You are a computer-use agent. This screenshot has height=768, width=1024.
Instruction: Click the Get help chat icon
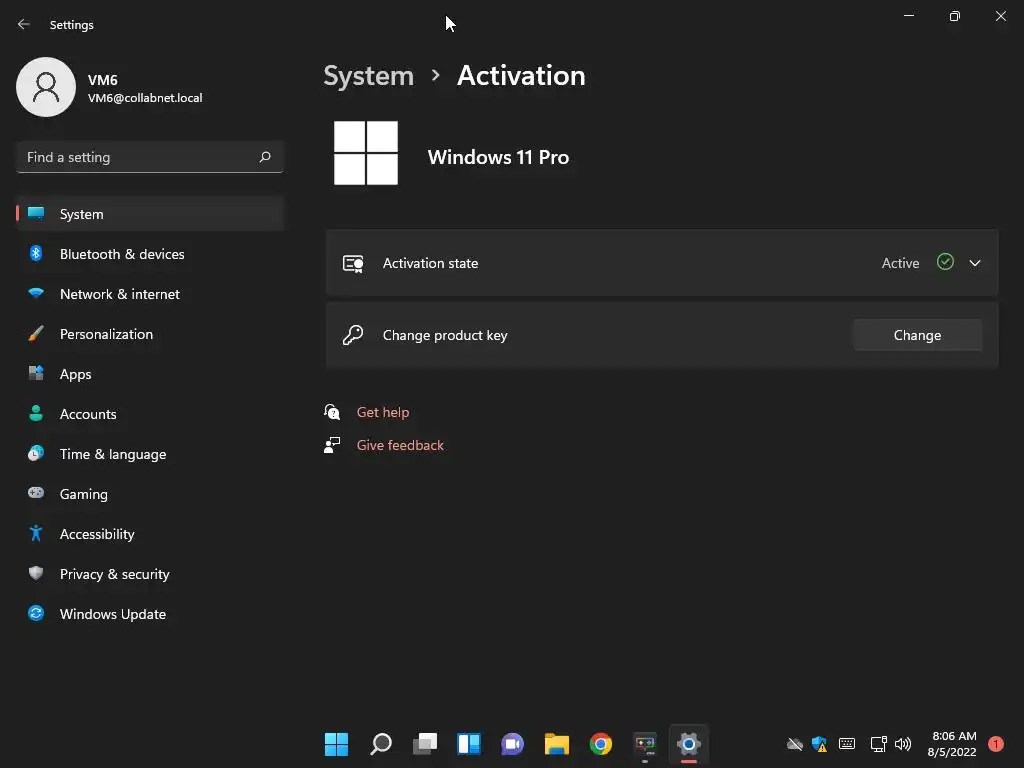click(332, 412)
